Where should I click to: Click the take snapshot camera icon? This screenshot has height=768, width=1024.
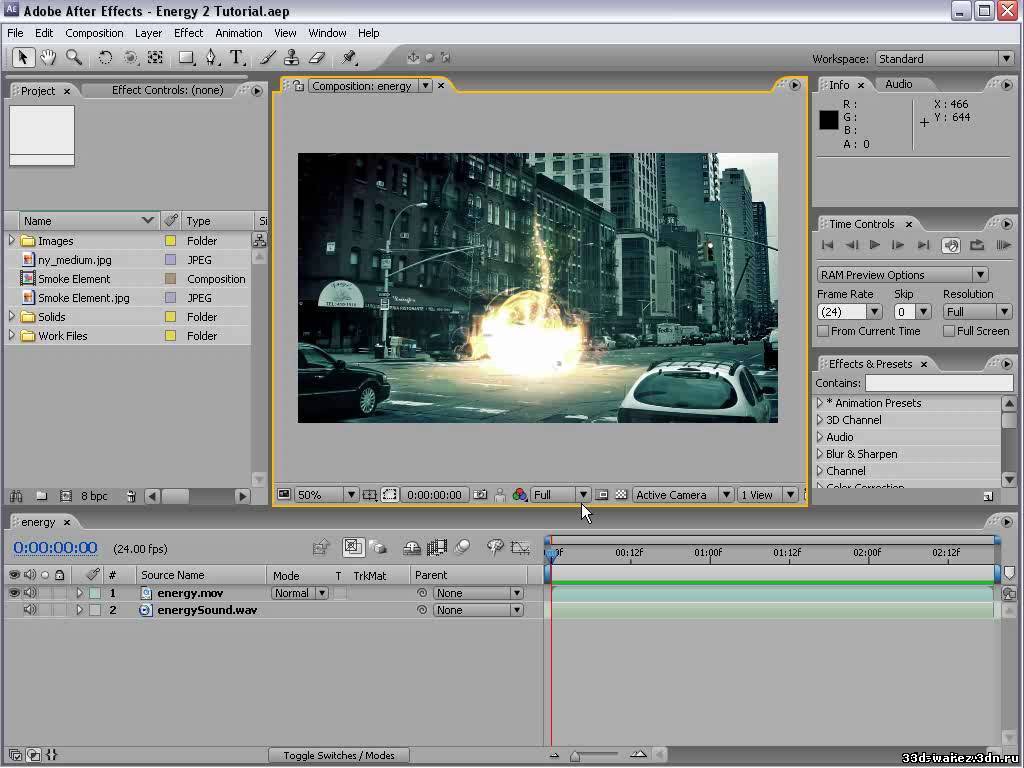coord(480,495)
